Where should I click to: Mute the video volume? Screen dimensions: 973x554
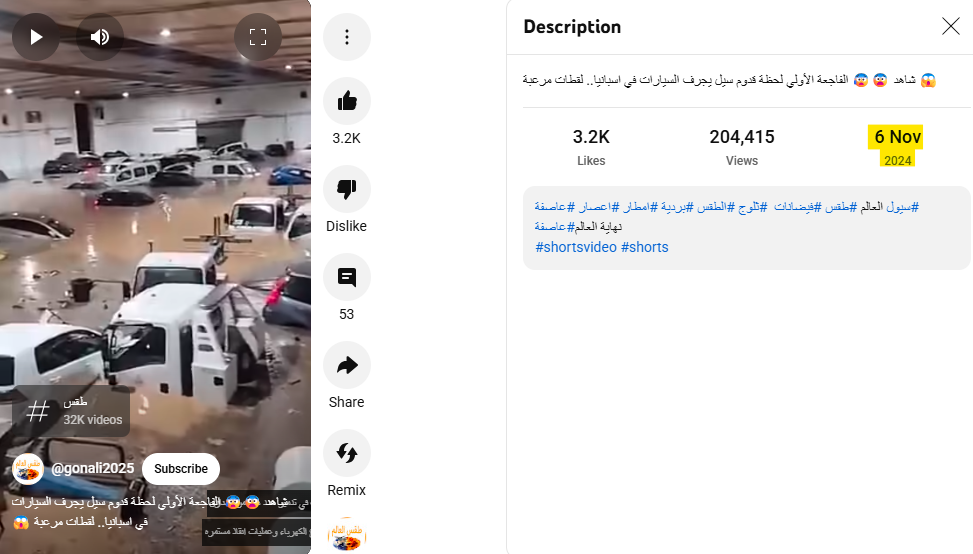[x=100, y=37]
